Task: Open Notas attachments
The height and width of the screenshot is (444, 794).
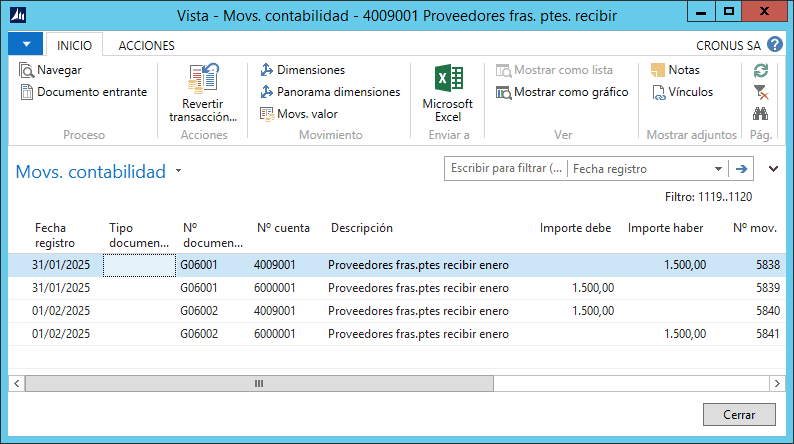Action: [675, 70]
